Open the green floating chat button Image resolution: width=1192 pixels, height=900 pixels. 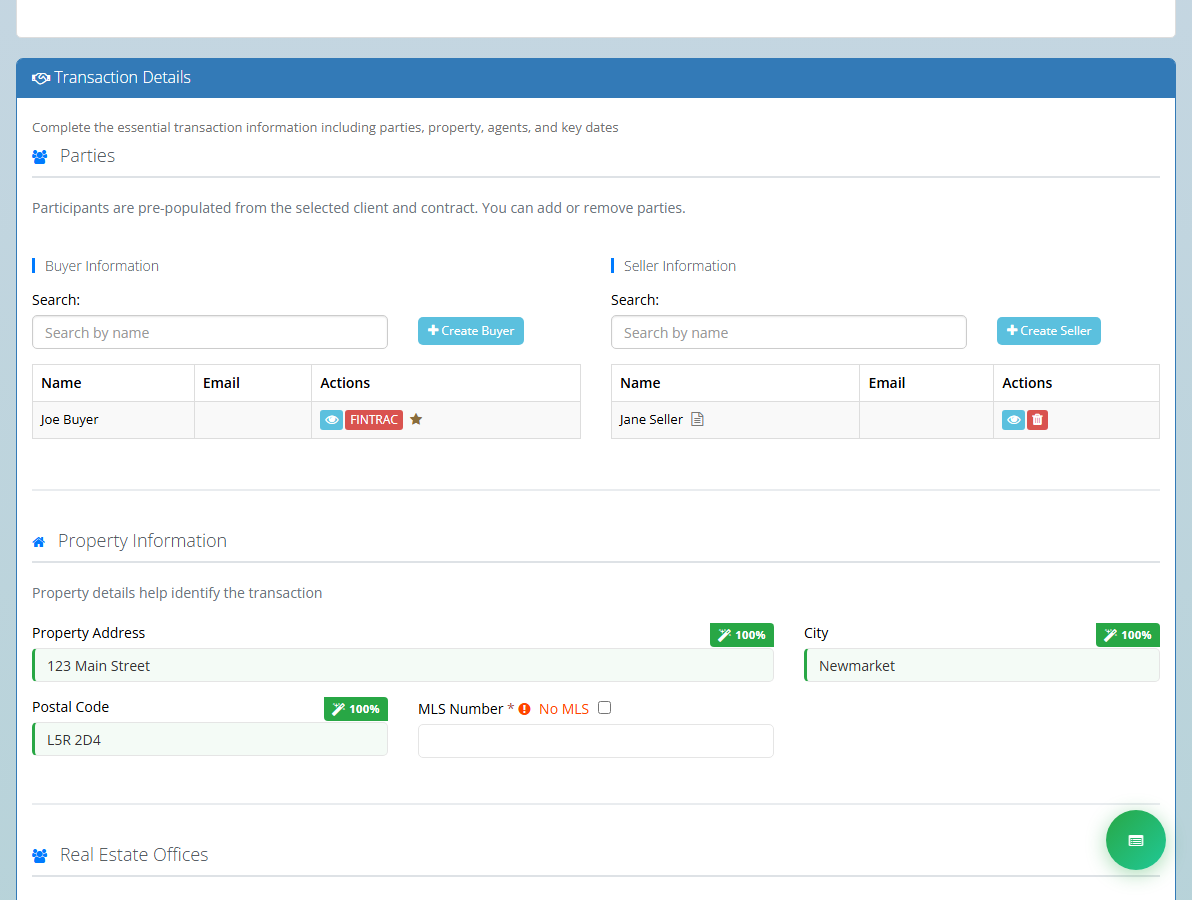1136,840
